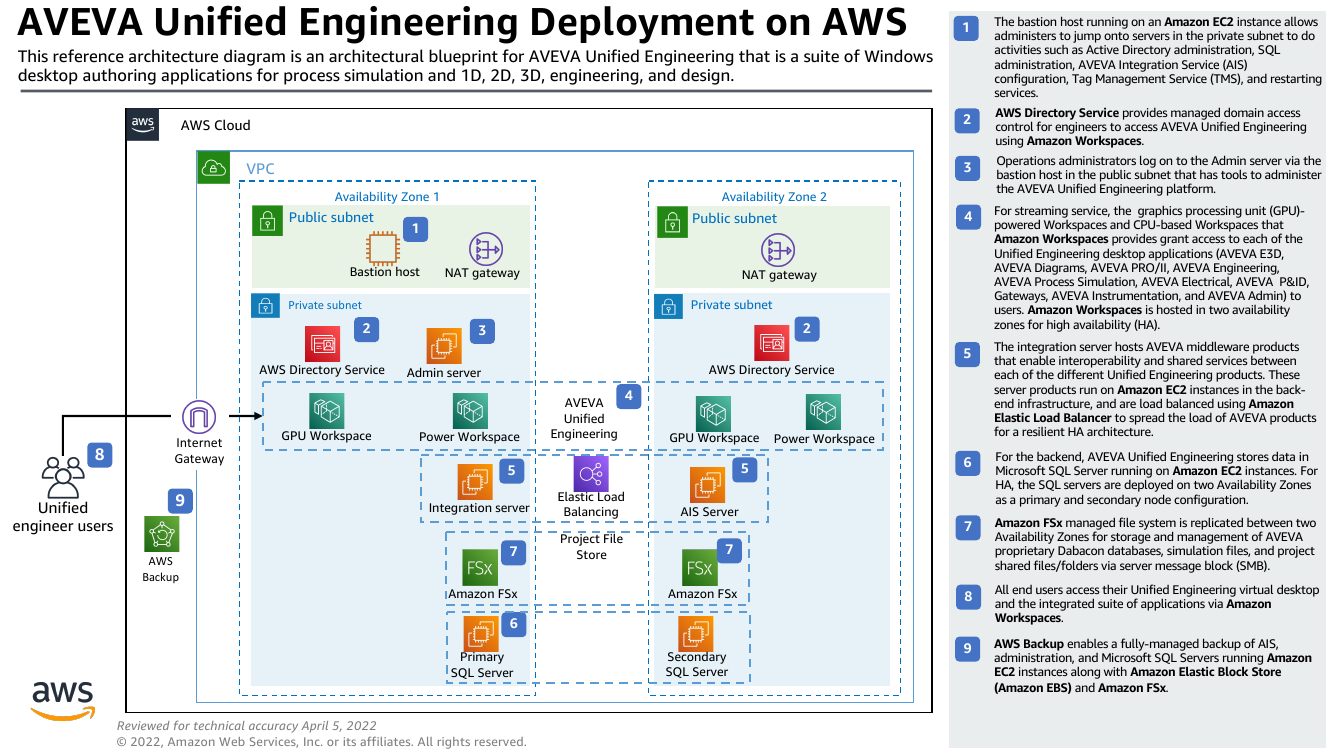Click the GPU Workspace icon in Zone 1
Image resolution: width=1334 pixels, height=750 pixels.
pos(327,410)
